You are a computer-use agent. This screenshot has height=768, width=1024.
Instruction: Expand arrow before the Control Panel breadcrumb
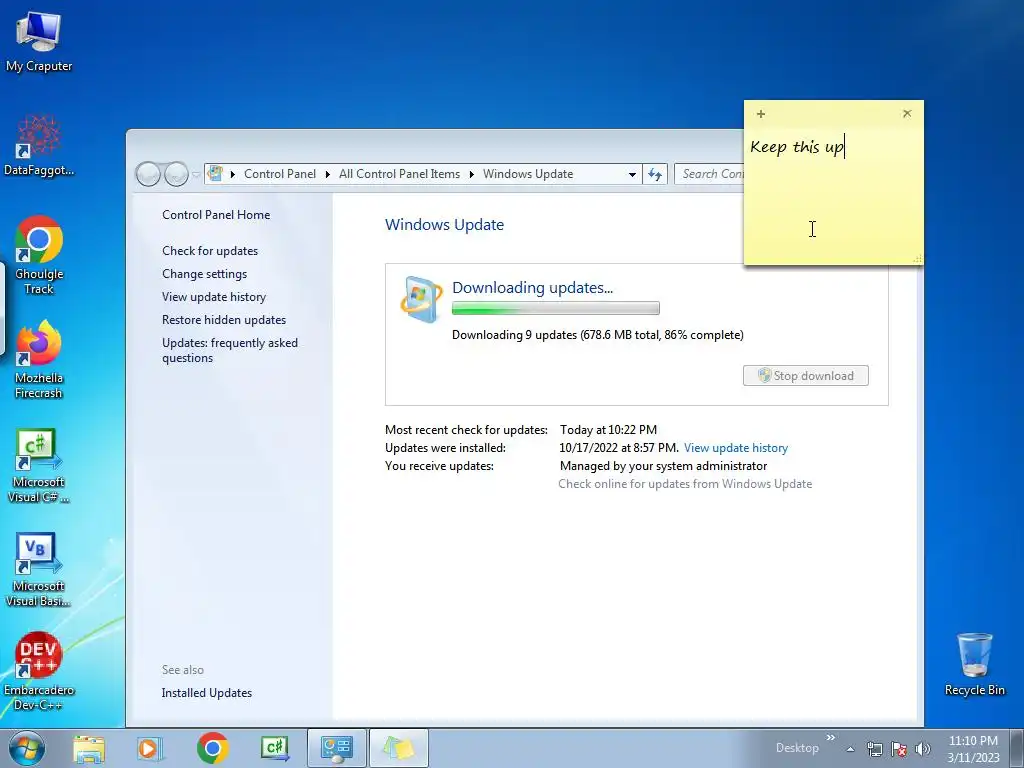point(232,174)
